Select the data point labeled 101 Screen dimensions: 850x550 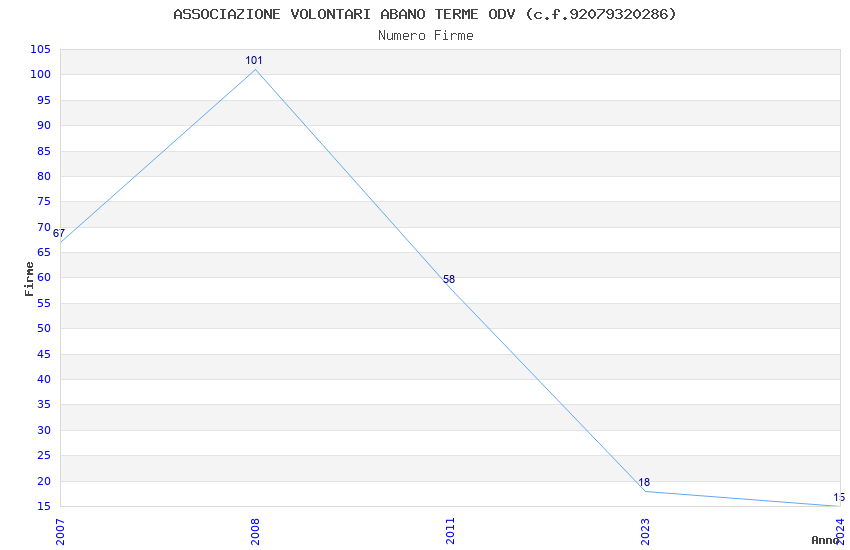pos(255,69)
